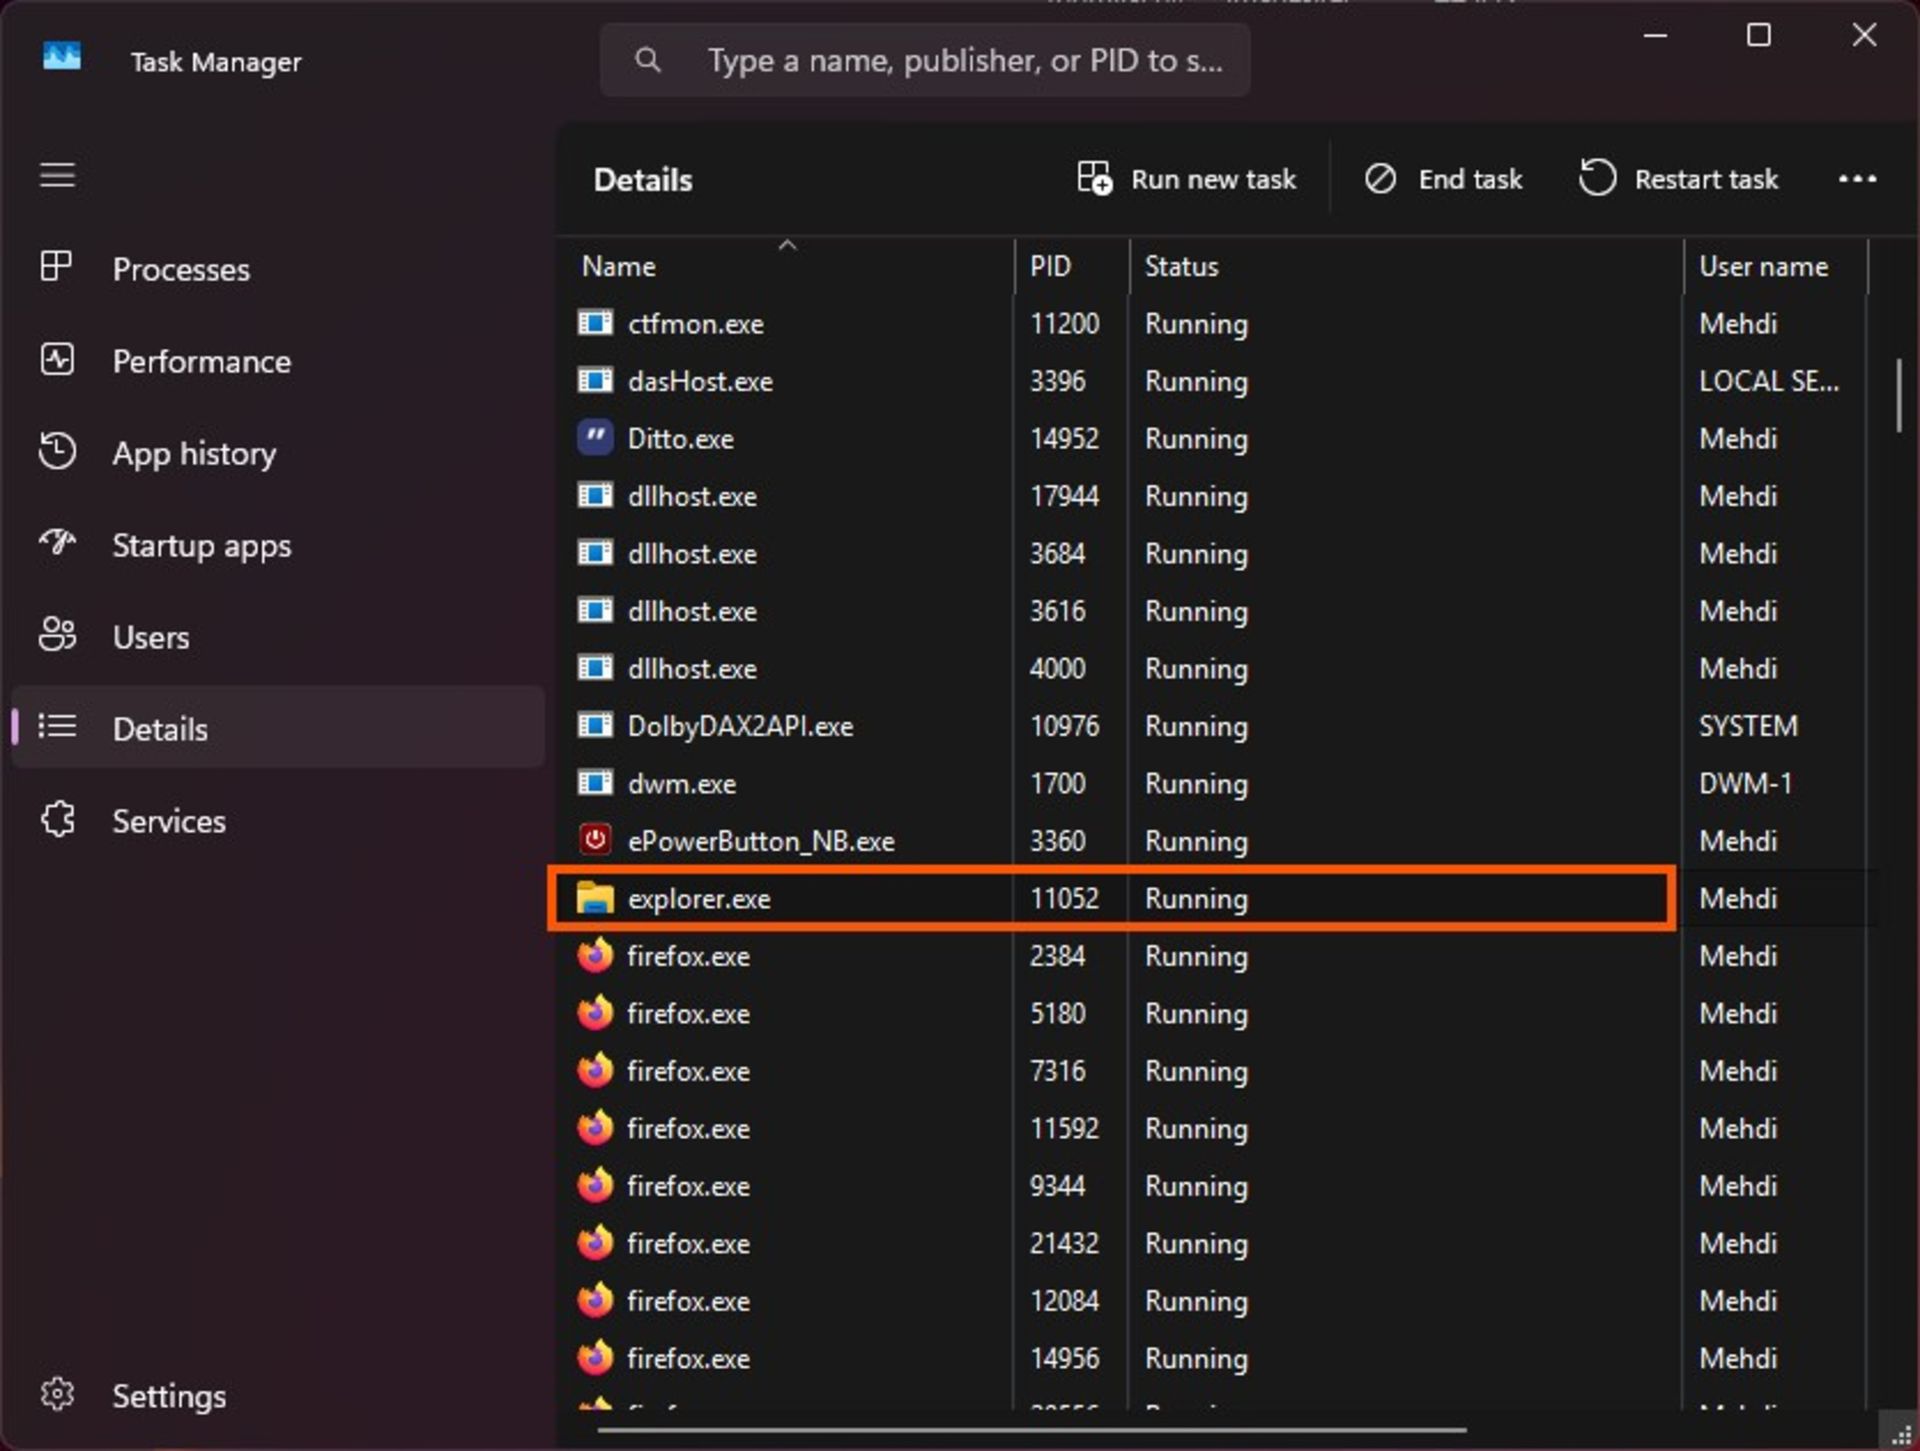Click the Run new task button
This screenshot has width=1920, height=1451.
[1186, 179]
